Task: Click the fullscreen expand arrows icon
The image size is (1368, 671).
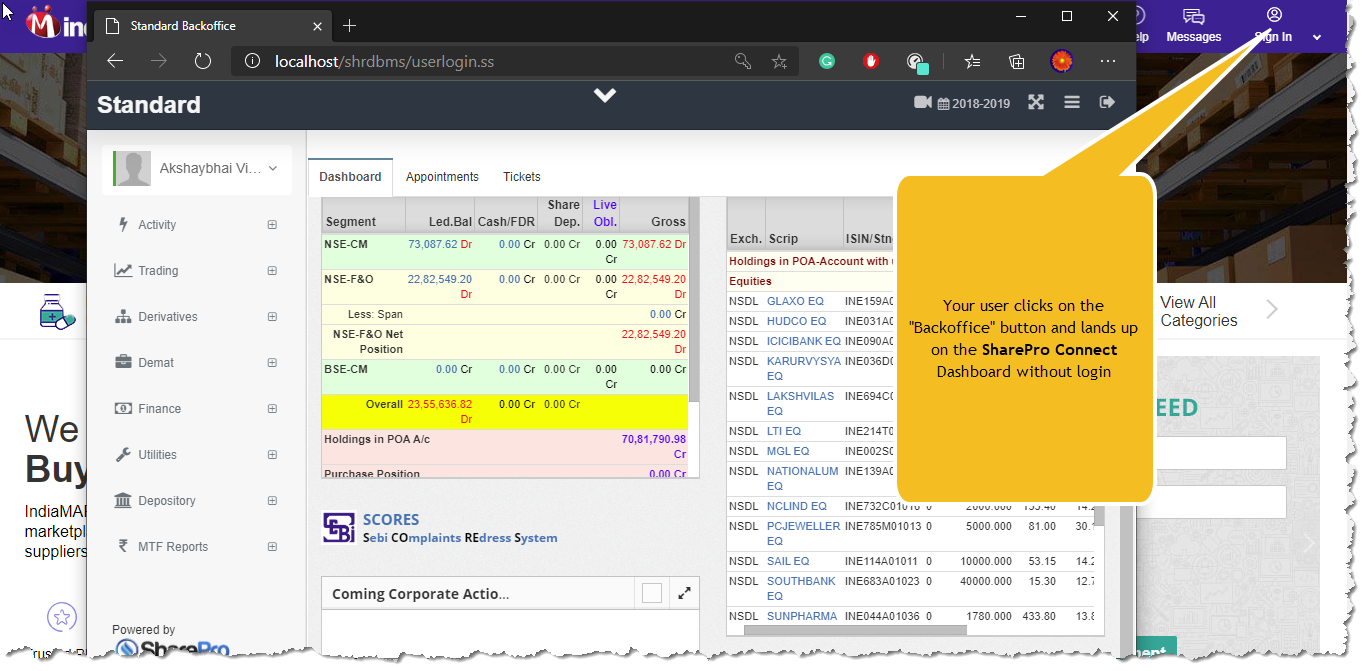Action: (x=1037, y=103)
